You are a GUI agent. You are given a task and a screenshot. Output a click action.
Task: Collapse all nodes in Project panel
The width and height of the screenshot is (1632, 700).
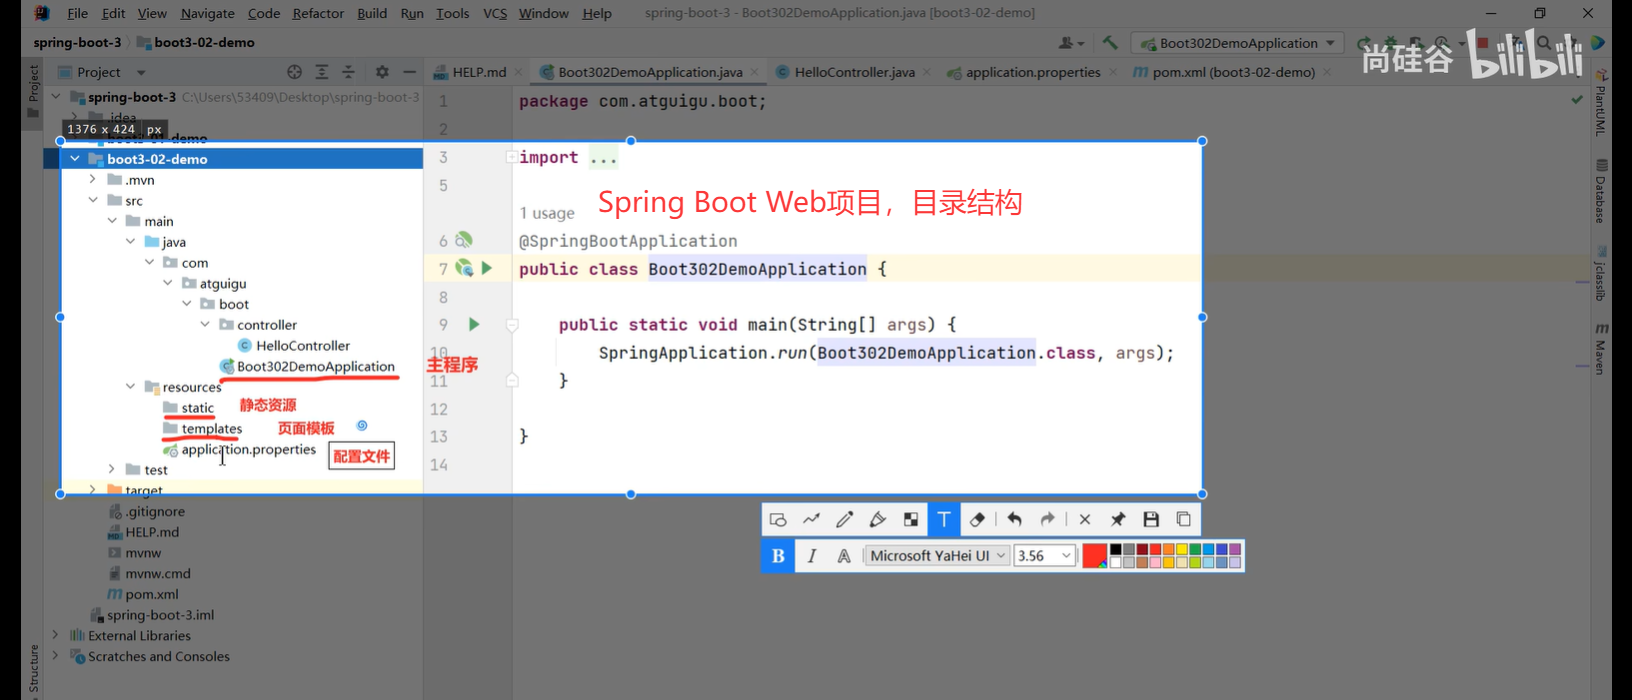pyautogui.click(x=348, y=72)
